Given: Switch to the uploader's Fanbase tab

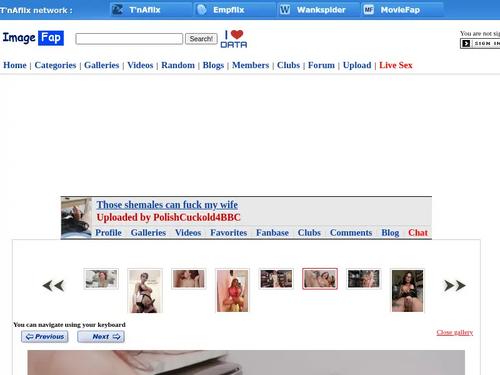Looking at the screenshot, I should tap(272, 232).
